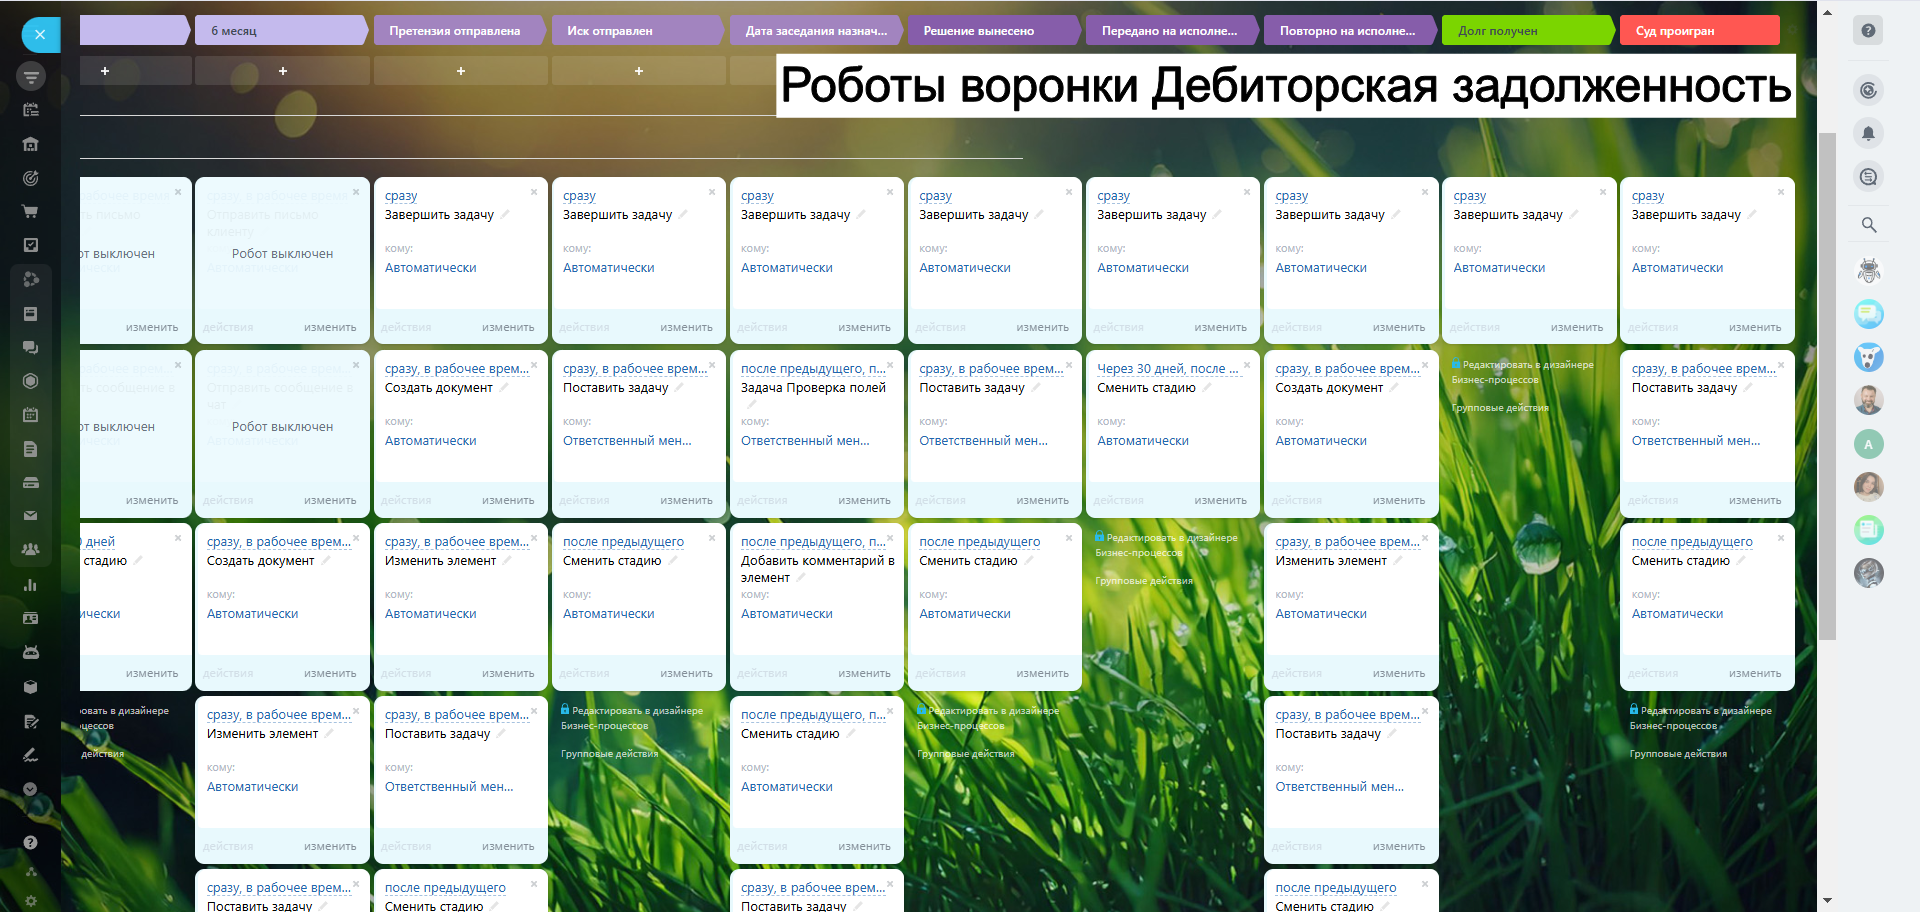Viewport: 1920px width, 912px height.
Task: Open the chat with the green 'A' avatar
Action: (x=1868, y=444)
